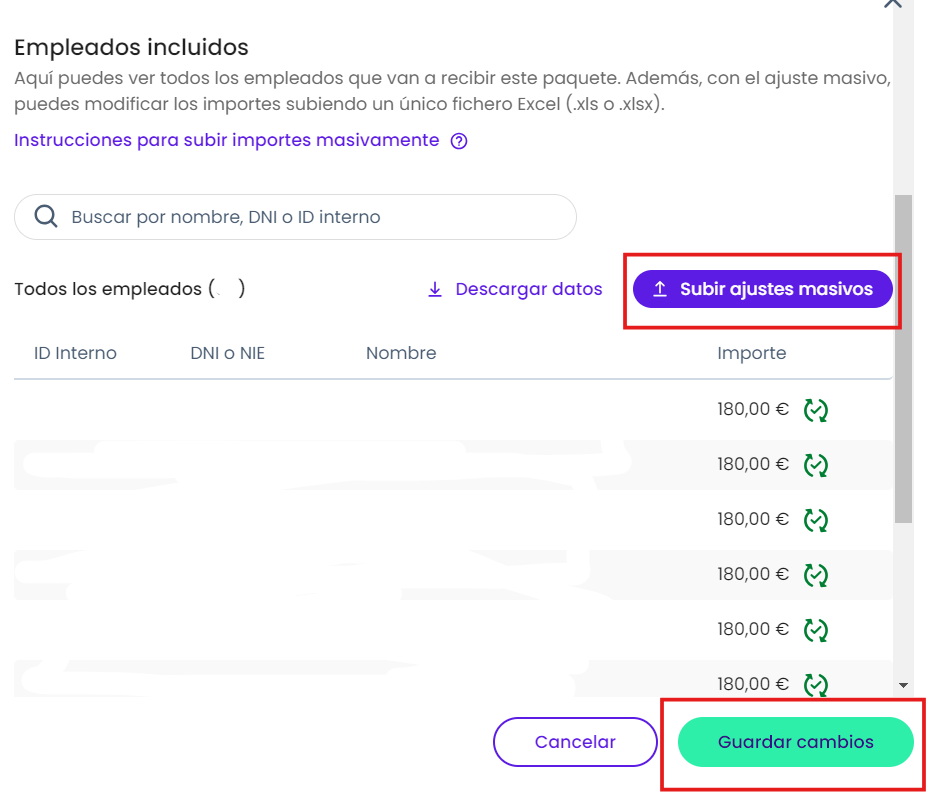Click the magnifying glass search icon

coord(45,217)
